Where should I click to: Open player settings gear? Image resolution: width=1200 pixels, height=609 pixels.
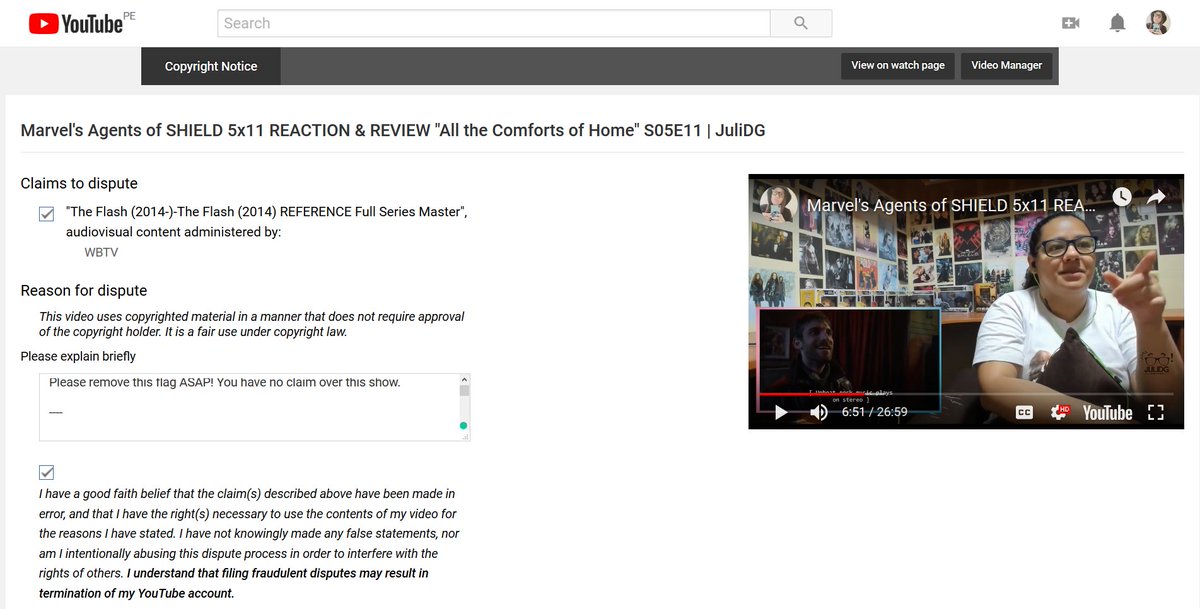1059,412
